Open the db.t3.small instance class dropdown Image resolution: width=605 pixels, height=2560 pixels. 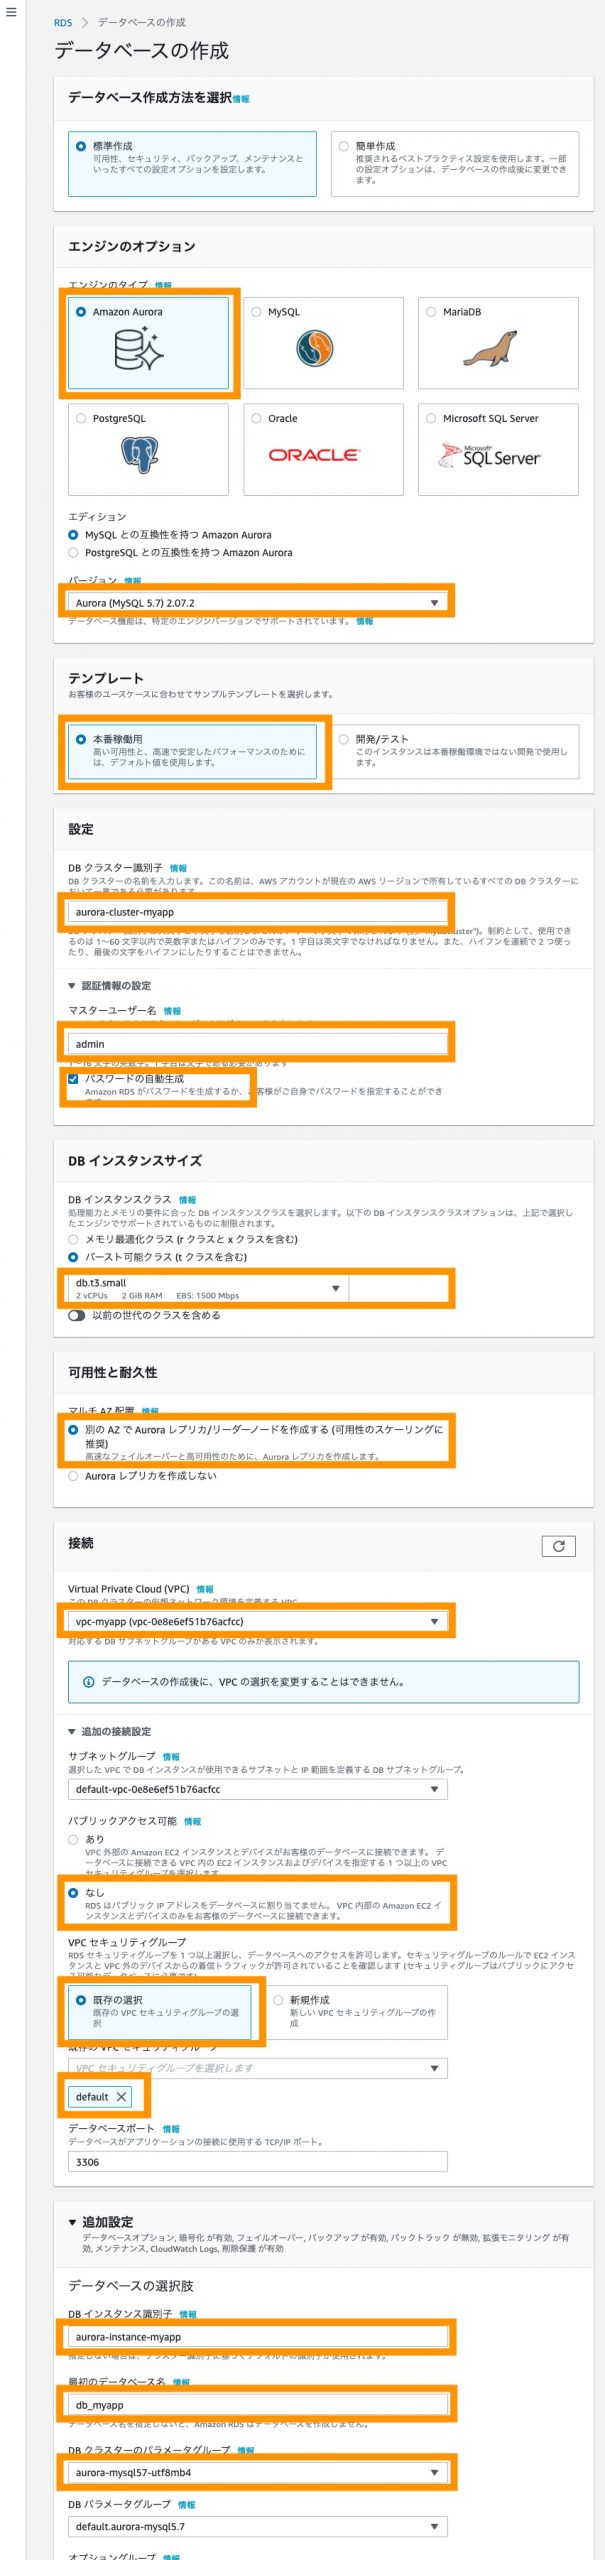pyautogui.click(x=208, y=1288)
